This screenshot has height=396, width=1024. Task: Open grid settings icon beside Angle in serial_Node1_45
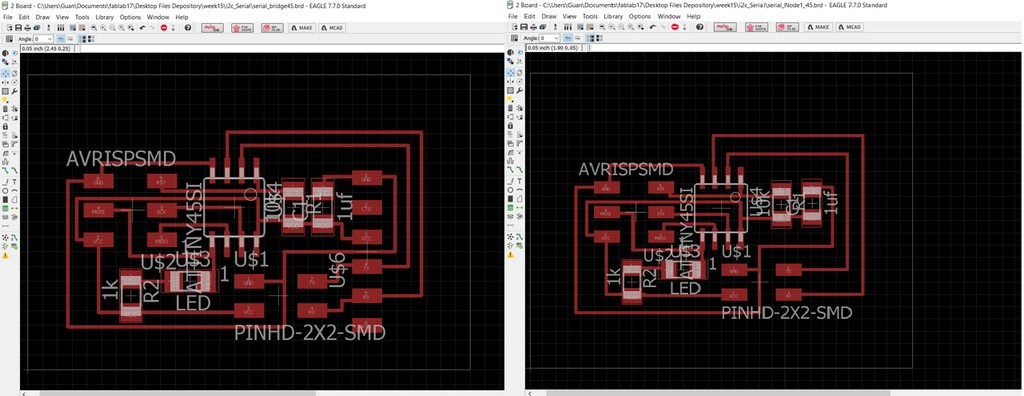pyautogui.click(x=514, y=39)
